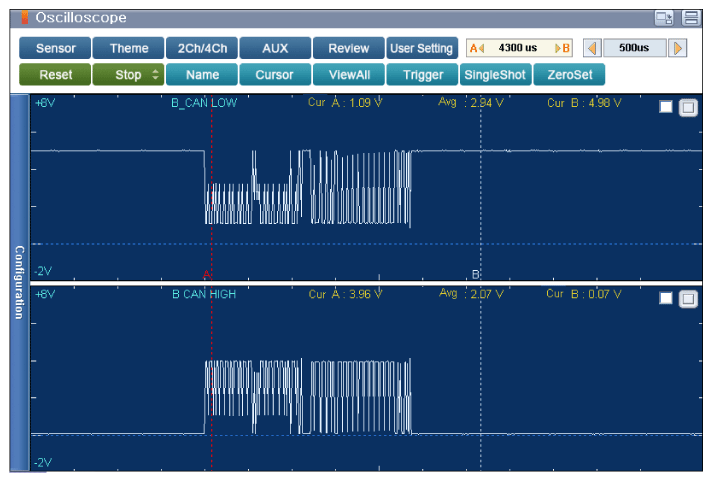Click the stacked panels icon in title bar
This screenshot has height=482, width=712.
691,18
